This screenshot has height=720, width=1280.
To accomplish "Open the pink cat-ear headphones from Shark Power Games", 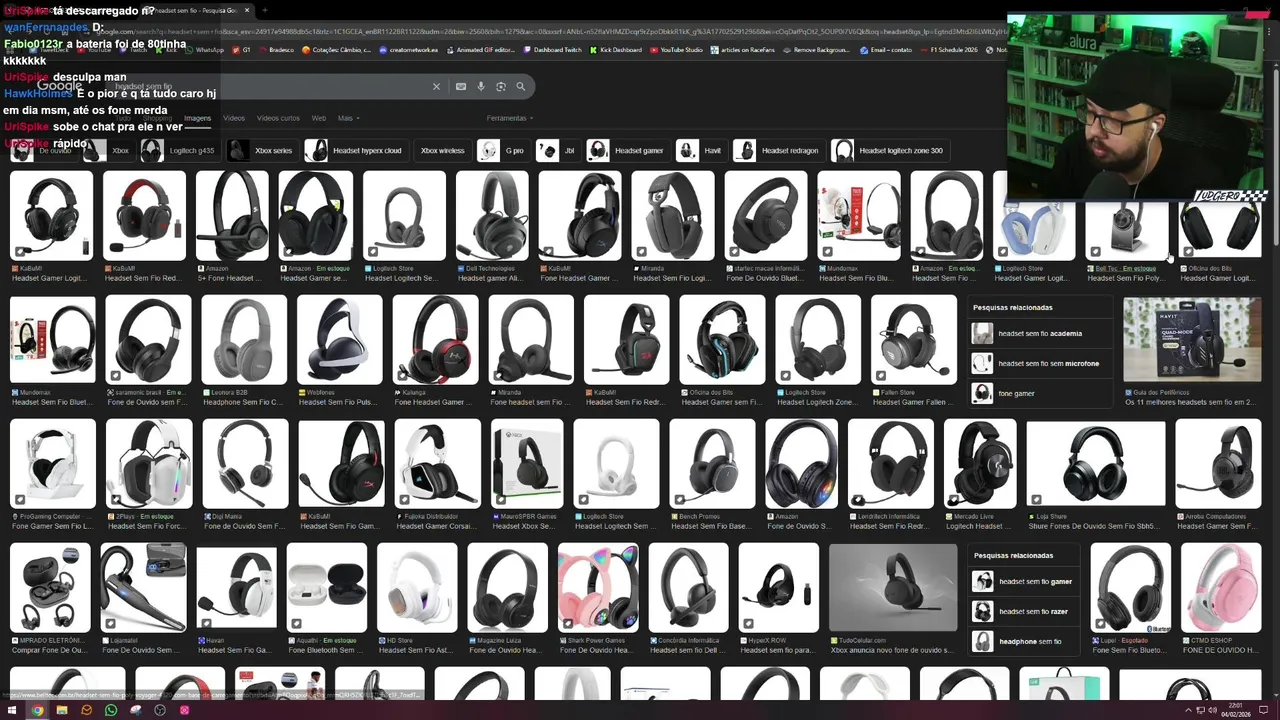I will (x=598, y=588).
